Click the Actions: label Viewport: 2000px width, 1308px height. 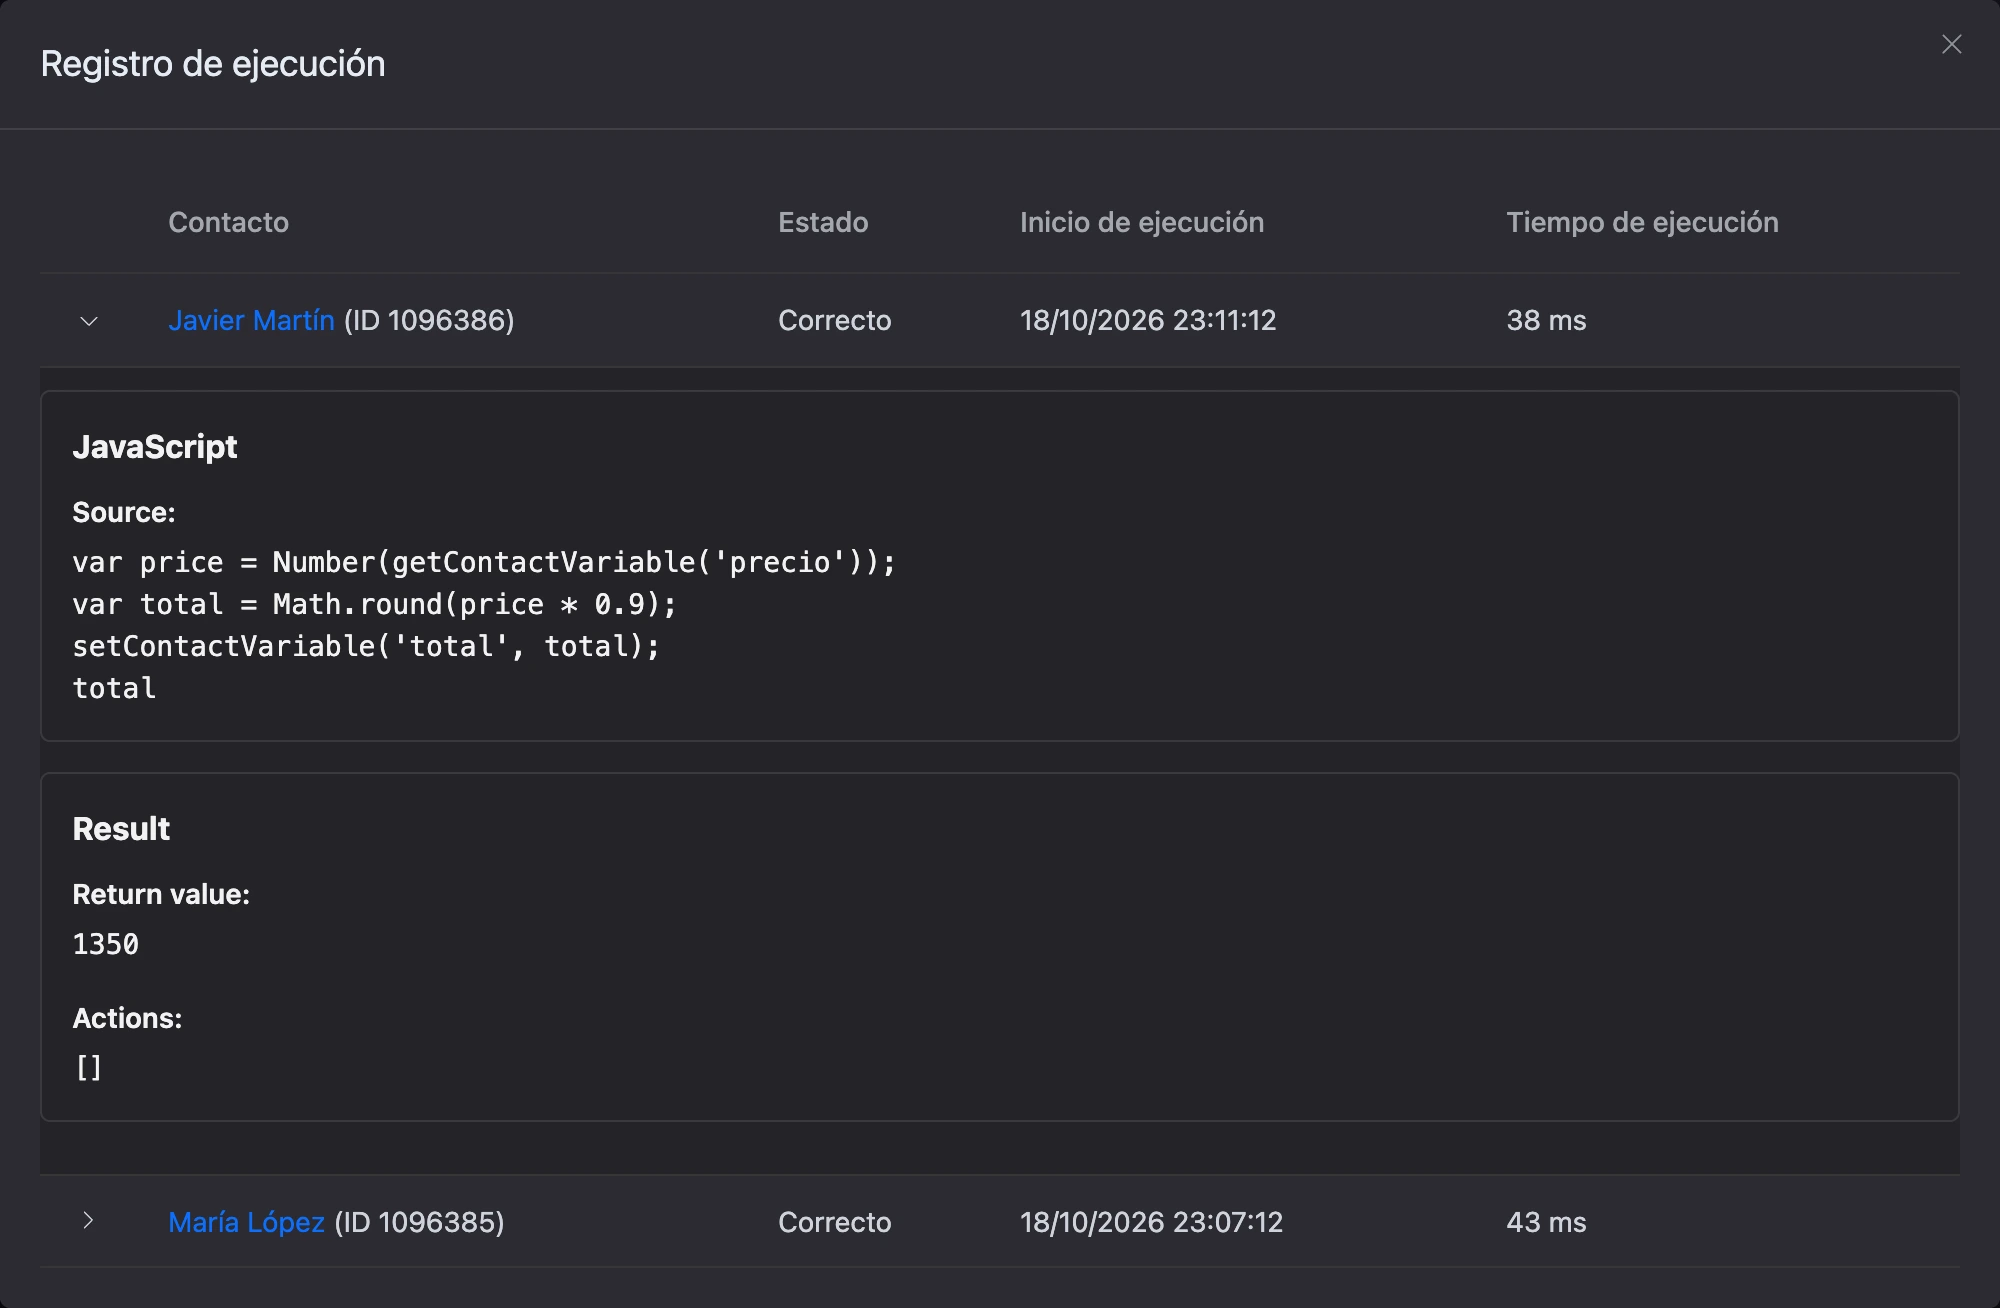point(127,1018)
